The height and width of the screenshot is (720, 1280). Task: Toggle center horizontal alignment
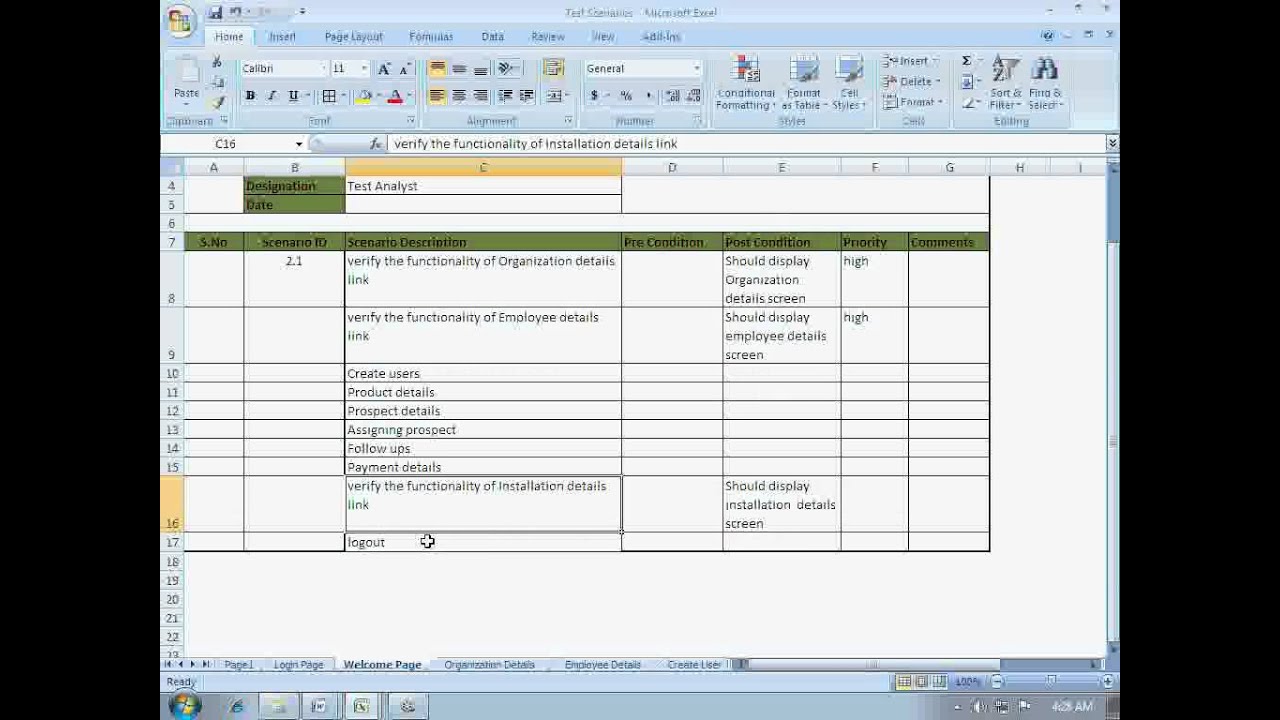pos(459,96)
